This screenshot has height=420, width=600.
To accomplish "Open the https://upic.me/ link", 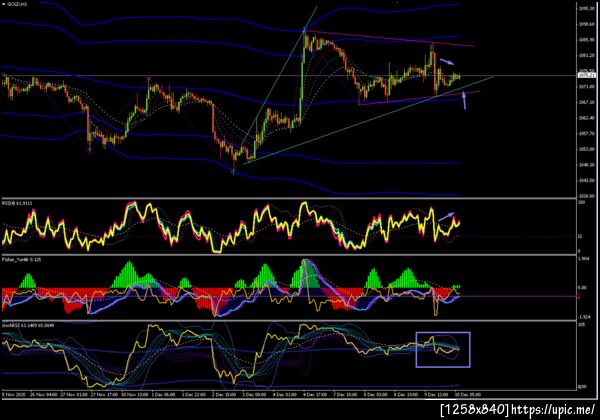I will point(553,410).
